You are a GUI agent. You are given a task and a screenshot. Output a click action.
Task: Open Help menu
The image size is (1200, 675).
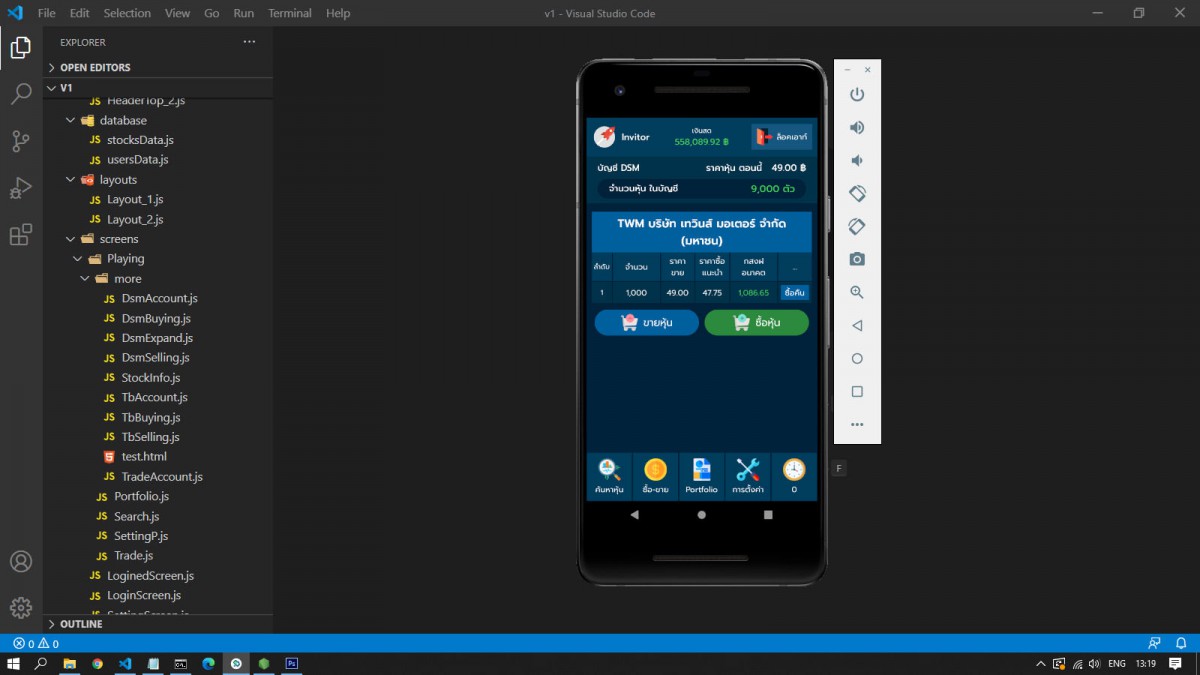point(338,13)
